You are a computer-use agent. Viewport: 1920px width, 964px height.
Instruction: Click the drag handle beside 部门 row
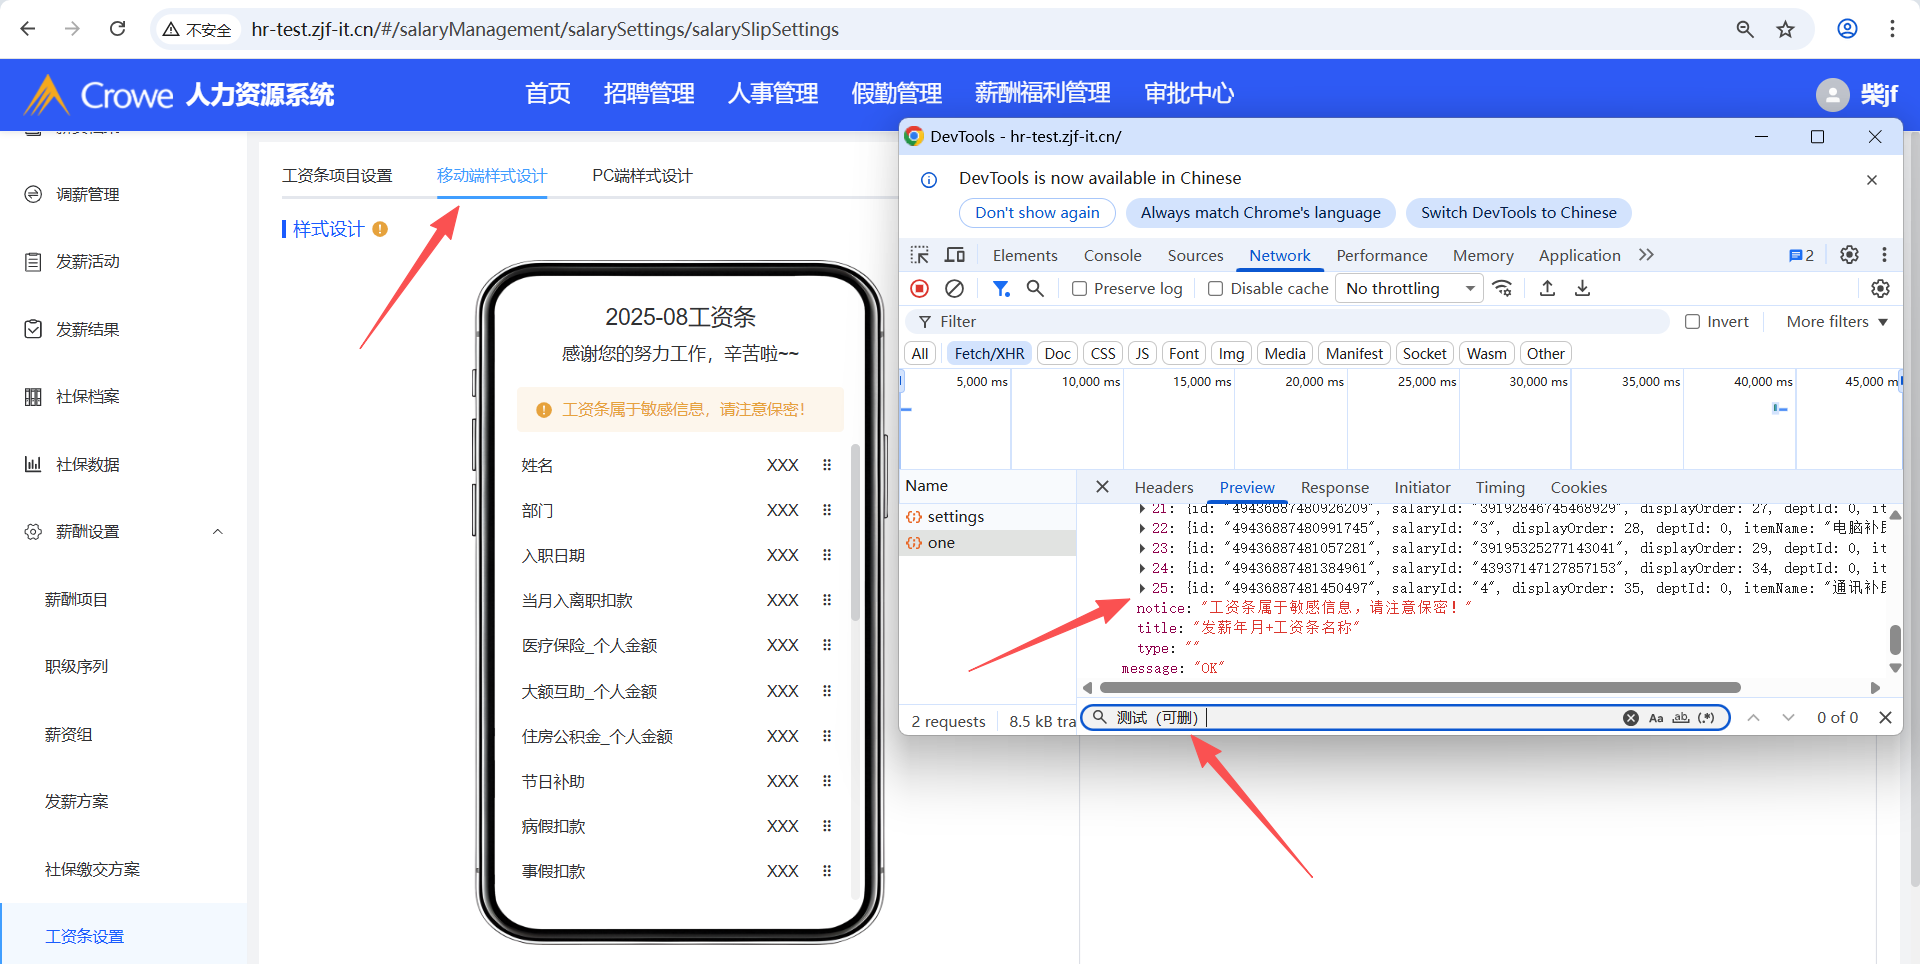(827, 510)
